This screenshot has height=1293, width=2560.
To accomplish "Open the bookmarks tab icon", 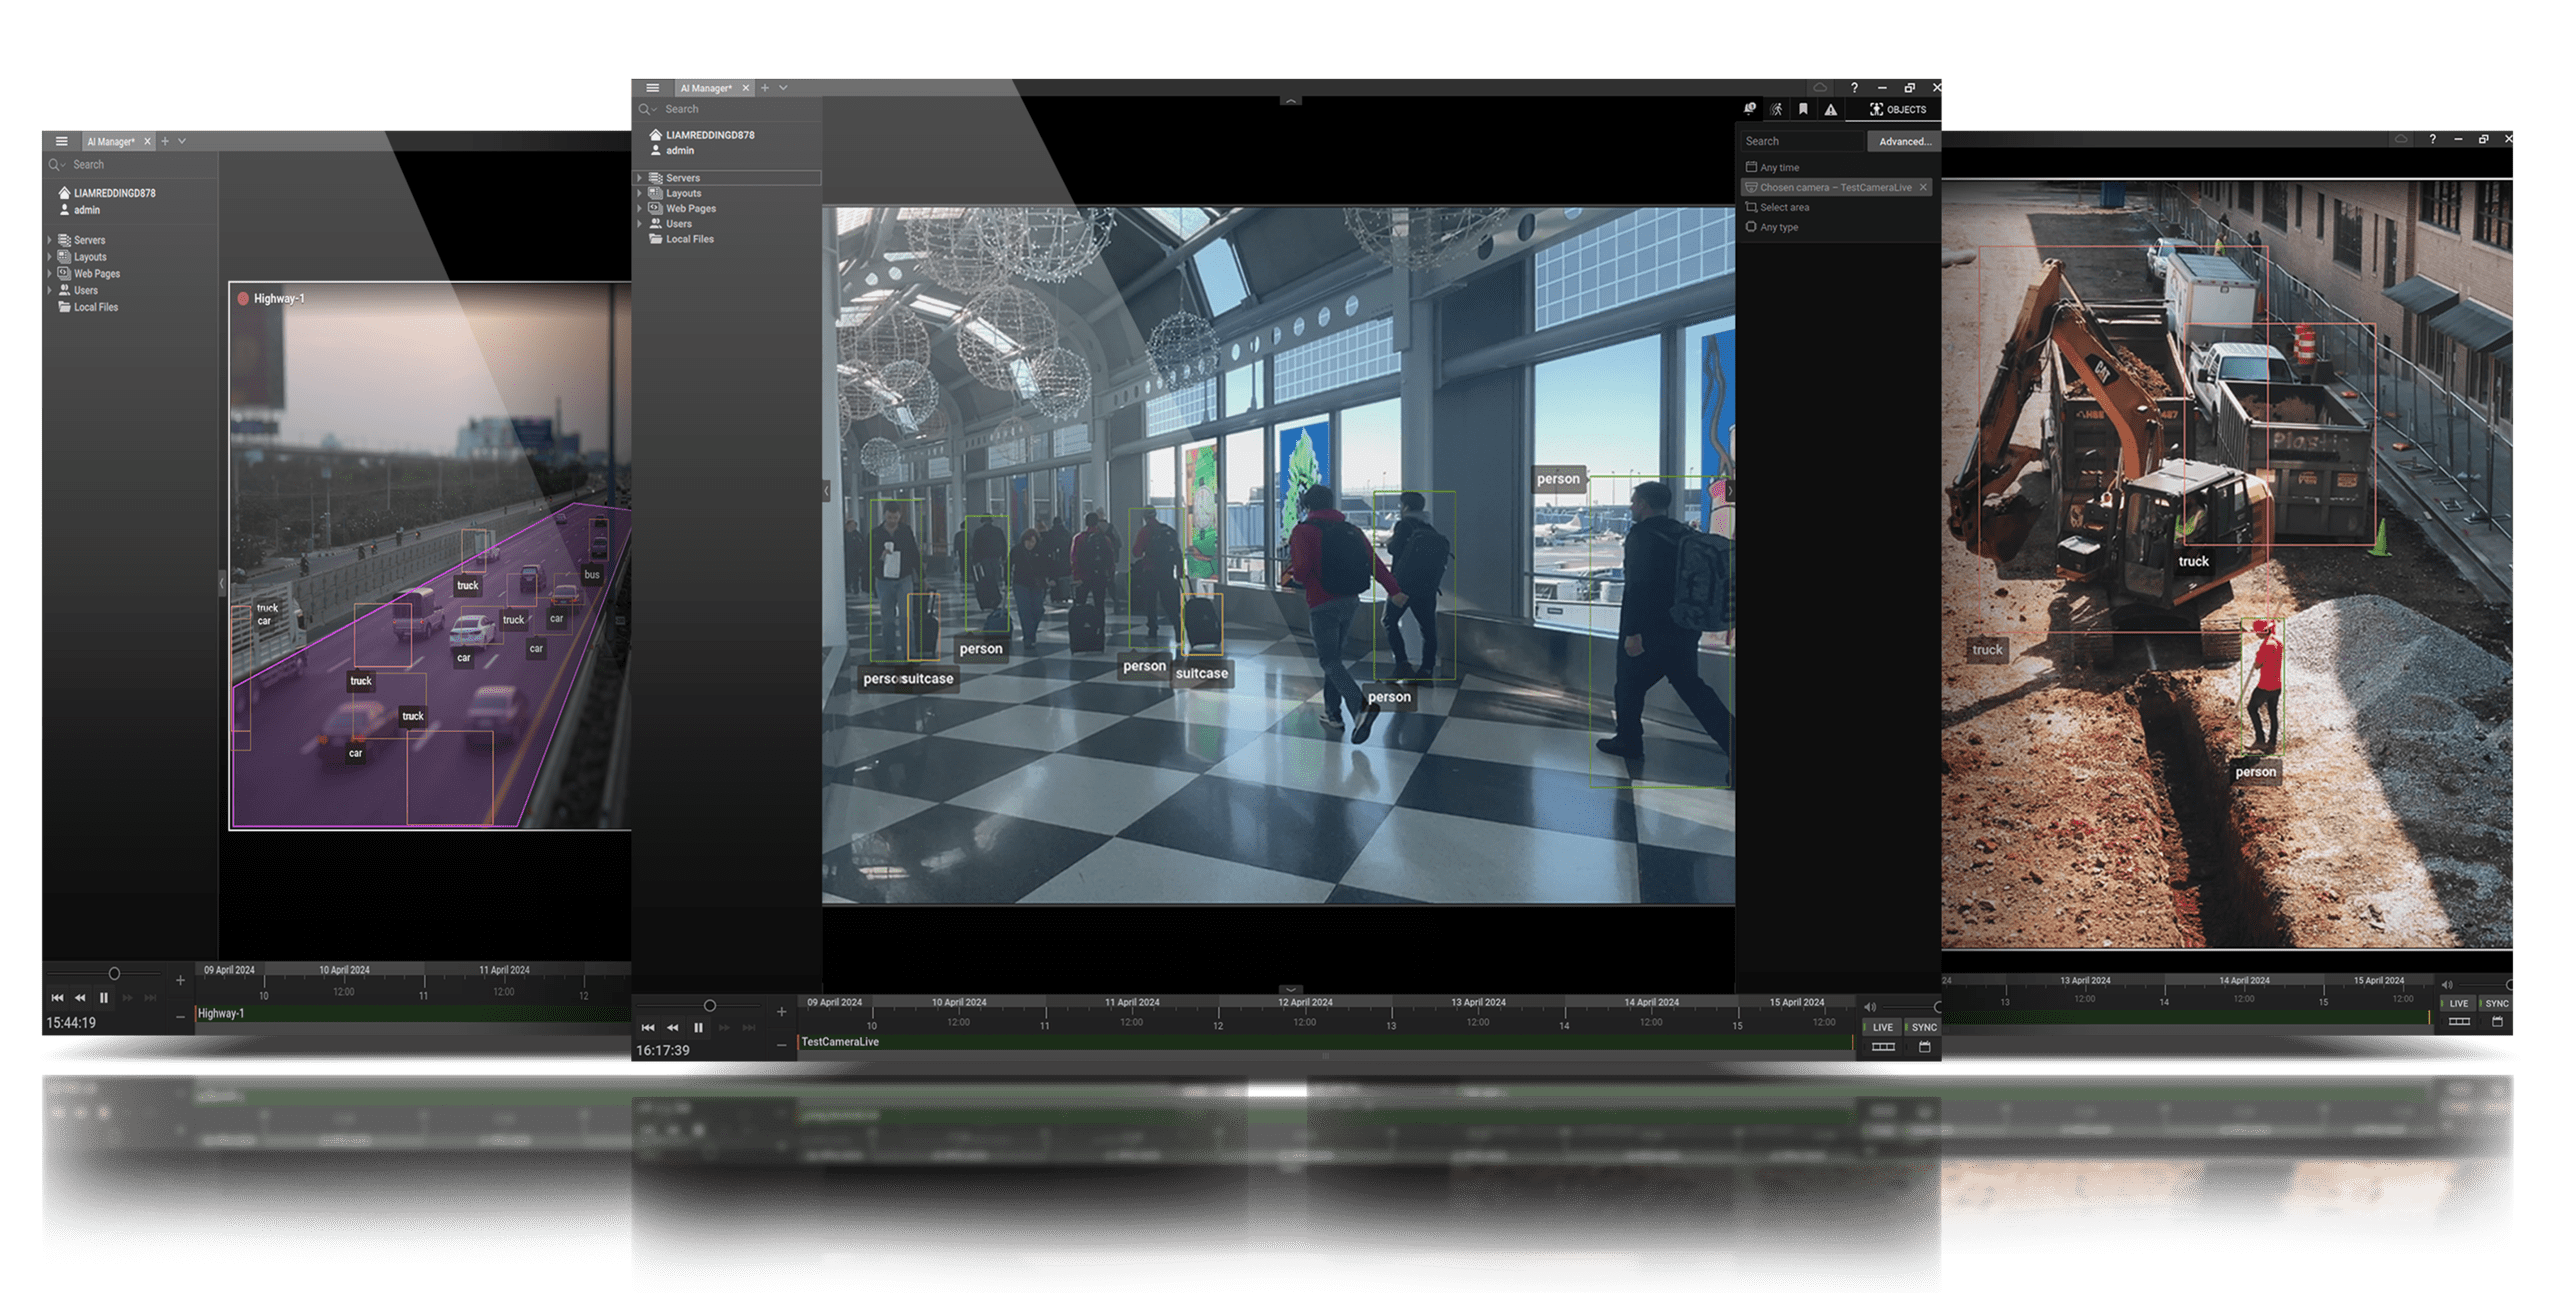I will tap(1803, 109).
